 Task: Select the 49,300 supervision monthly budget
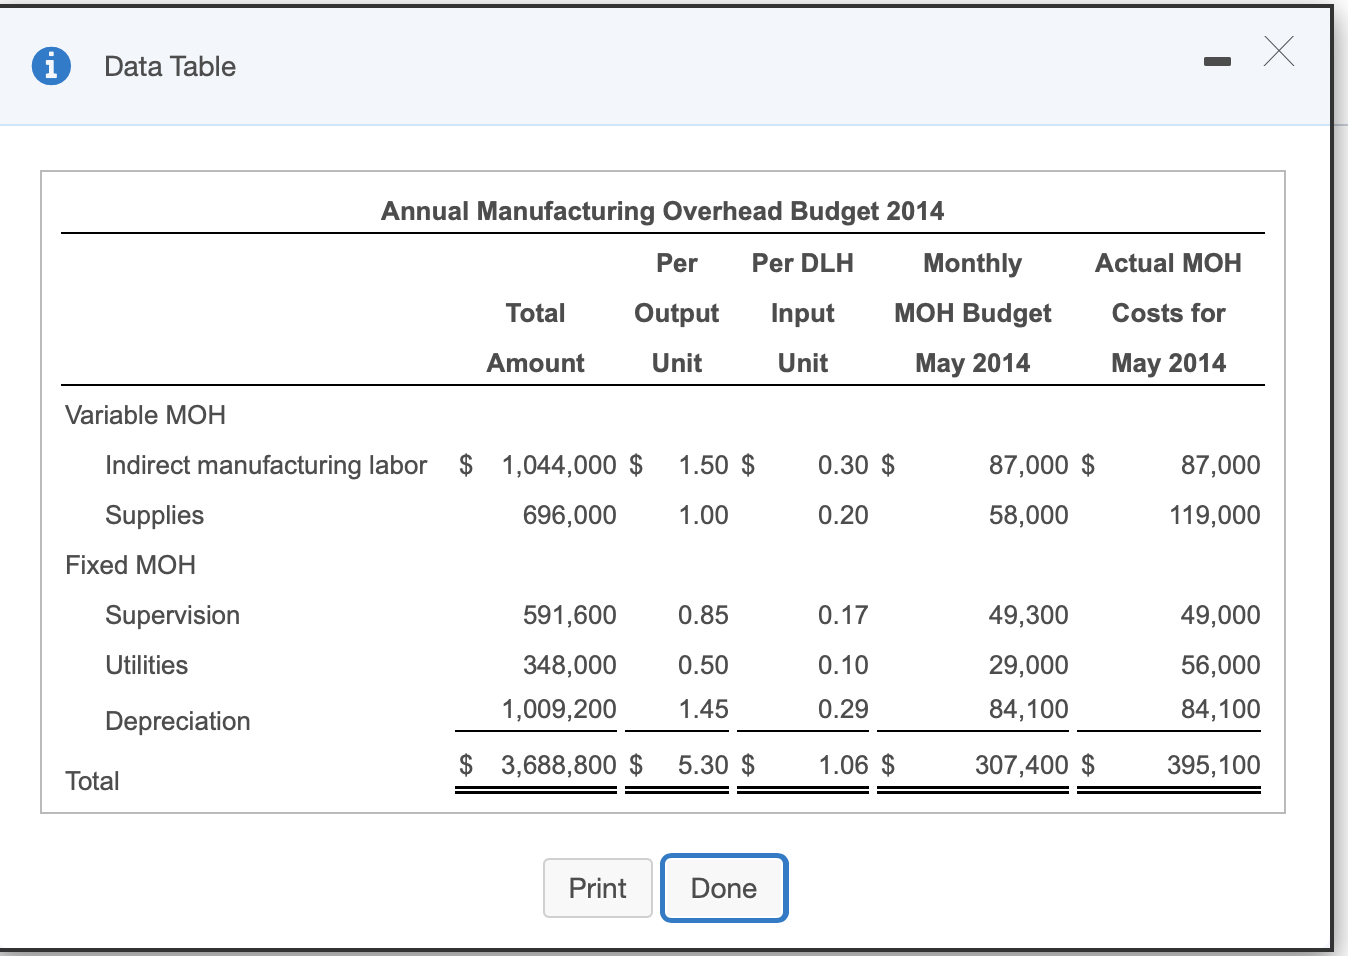[1029, 615]
